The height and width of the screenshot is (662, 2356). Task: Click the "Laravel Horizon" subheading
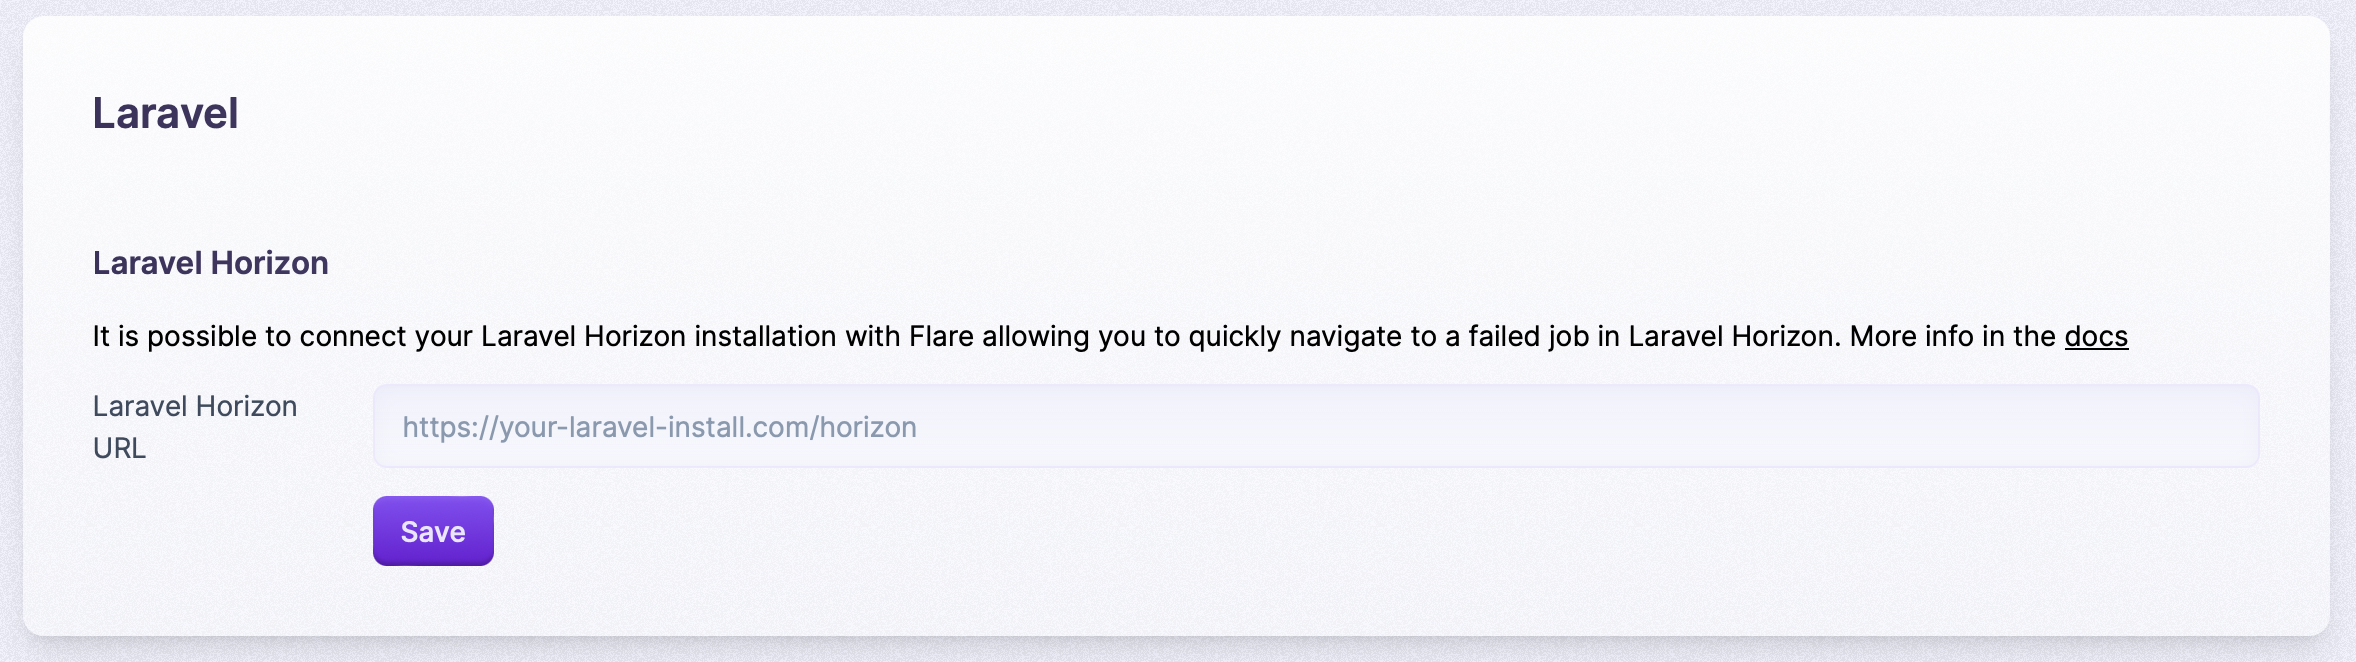pos(210,263)
